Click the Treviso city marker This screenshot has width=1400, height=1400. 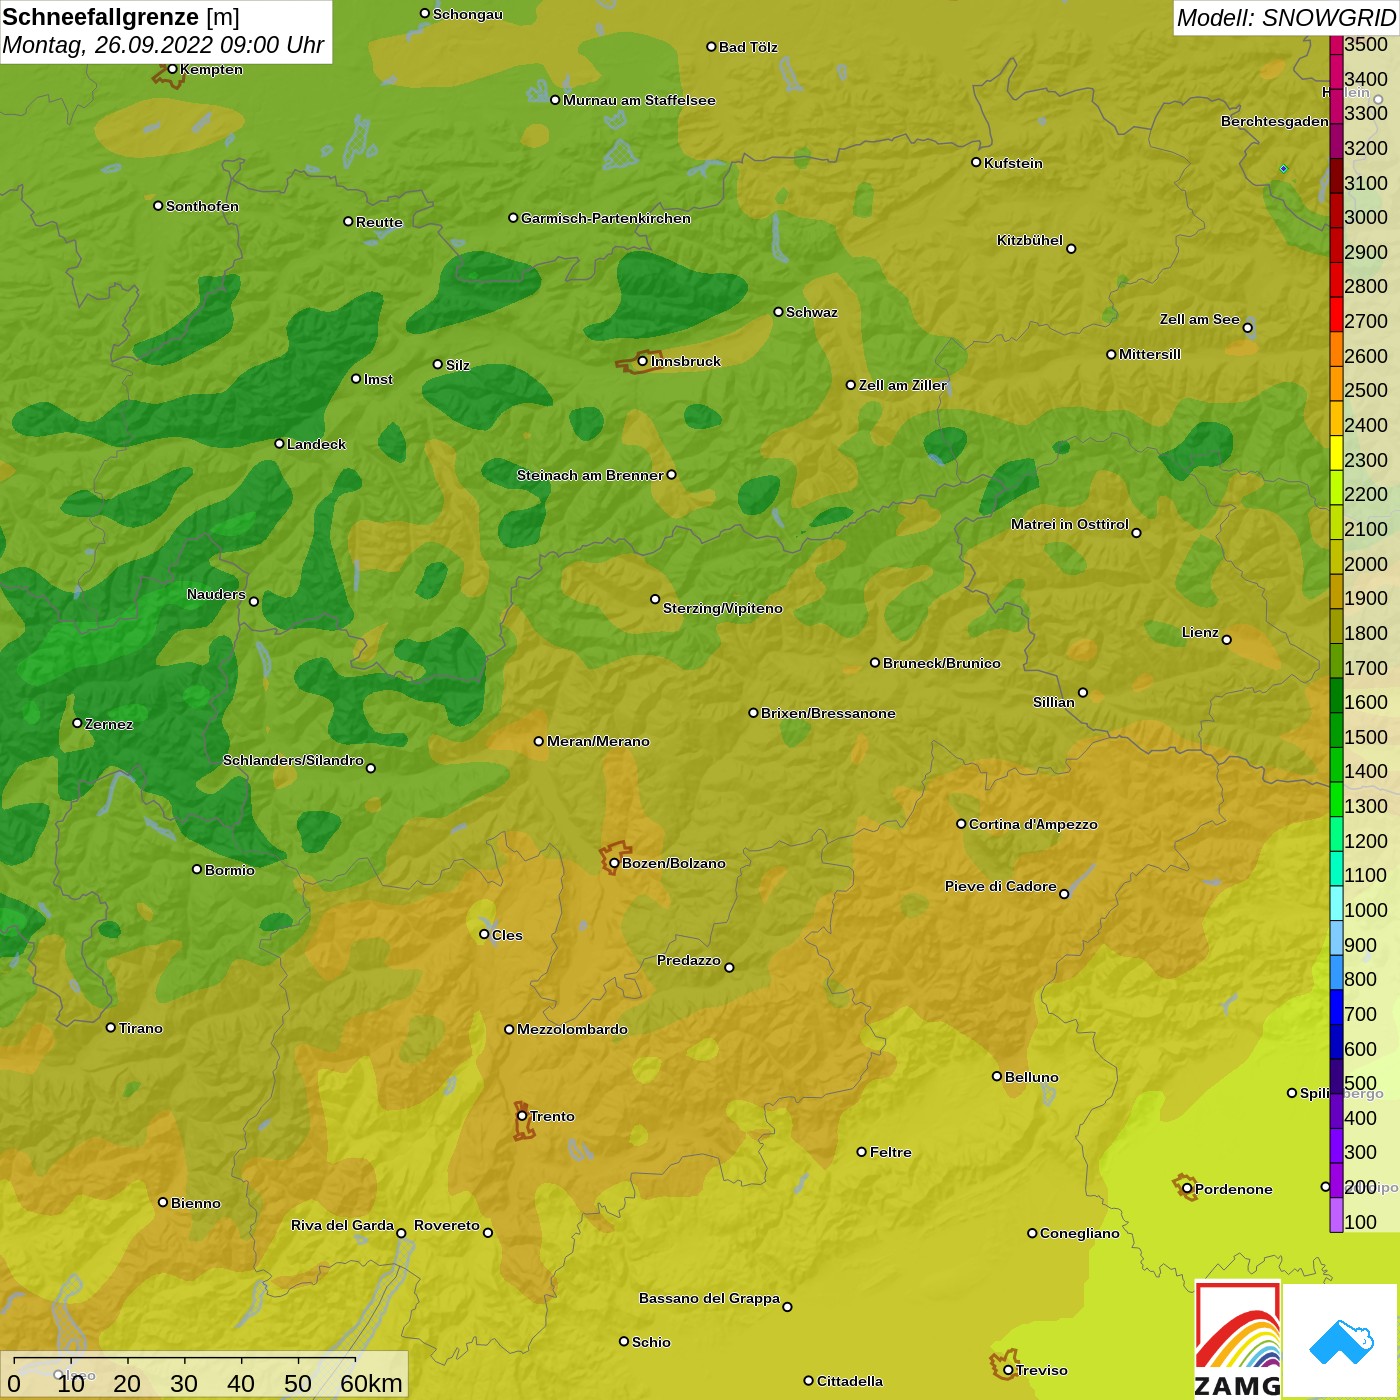pos(1008,1370)
